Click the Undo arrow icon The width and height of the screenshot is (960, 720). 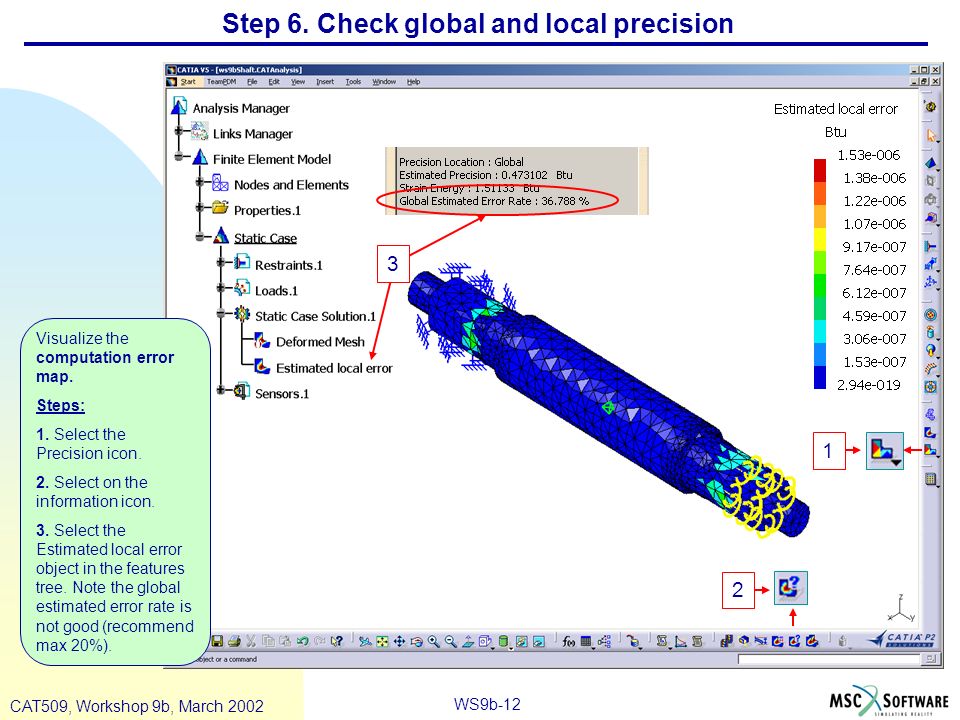point(302,641)
